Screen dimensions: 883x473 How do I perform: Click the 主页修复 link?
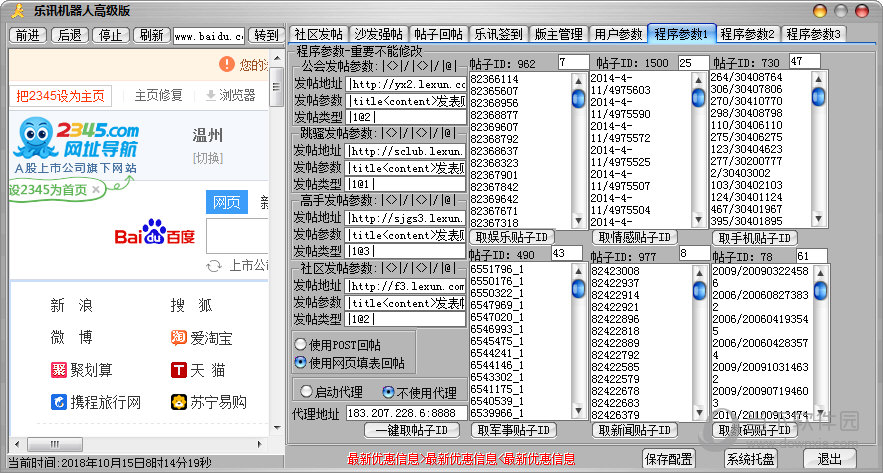click(x=158, y=96)
